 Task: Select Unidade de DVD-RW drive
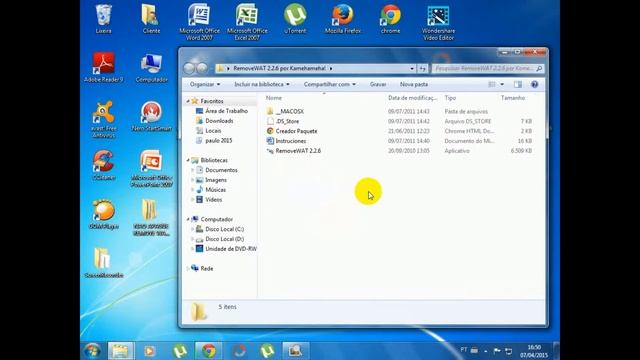tap(226, 249)
